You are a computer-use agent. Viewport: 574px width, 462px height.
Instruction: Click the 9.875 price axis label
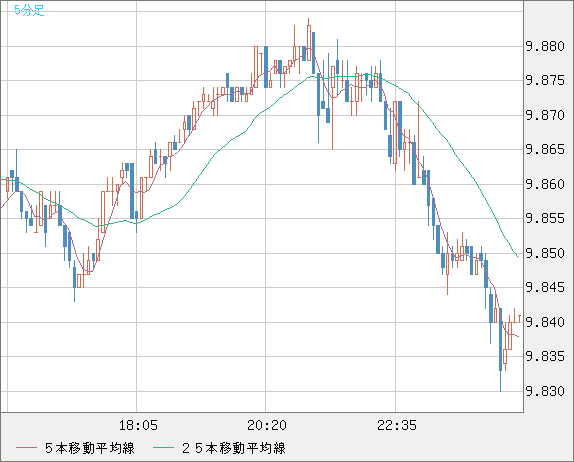pos(545,80)
